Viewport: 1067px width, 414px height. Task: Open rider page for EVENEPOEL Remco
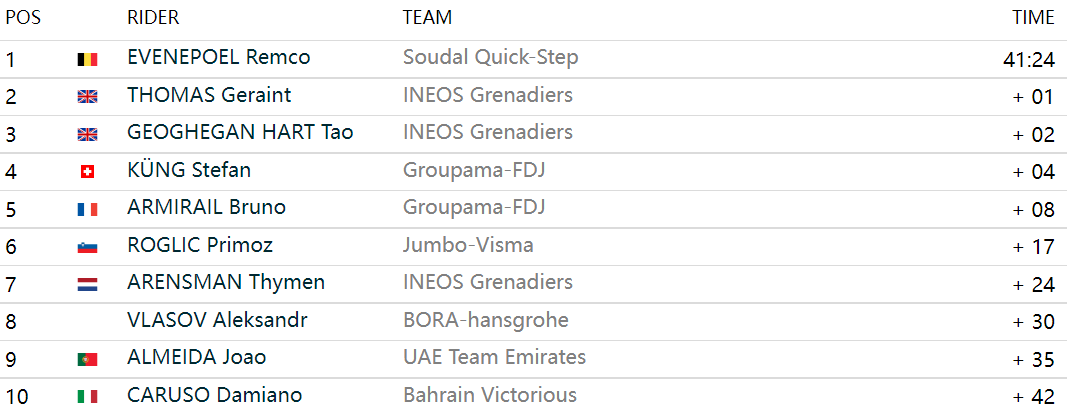click(218, 57)
